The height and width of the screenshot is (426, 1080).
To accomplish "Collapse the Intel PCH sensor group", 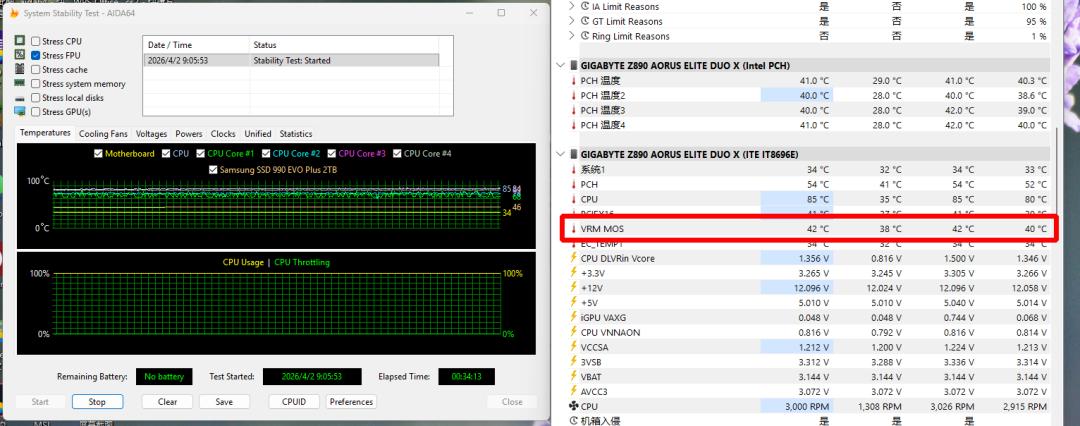I will [561, 65].
